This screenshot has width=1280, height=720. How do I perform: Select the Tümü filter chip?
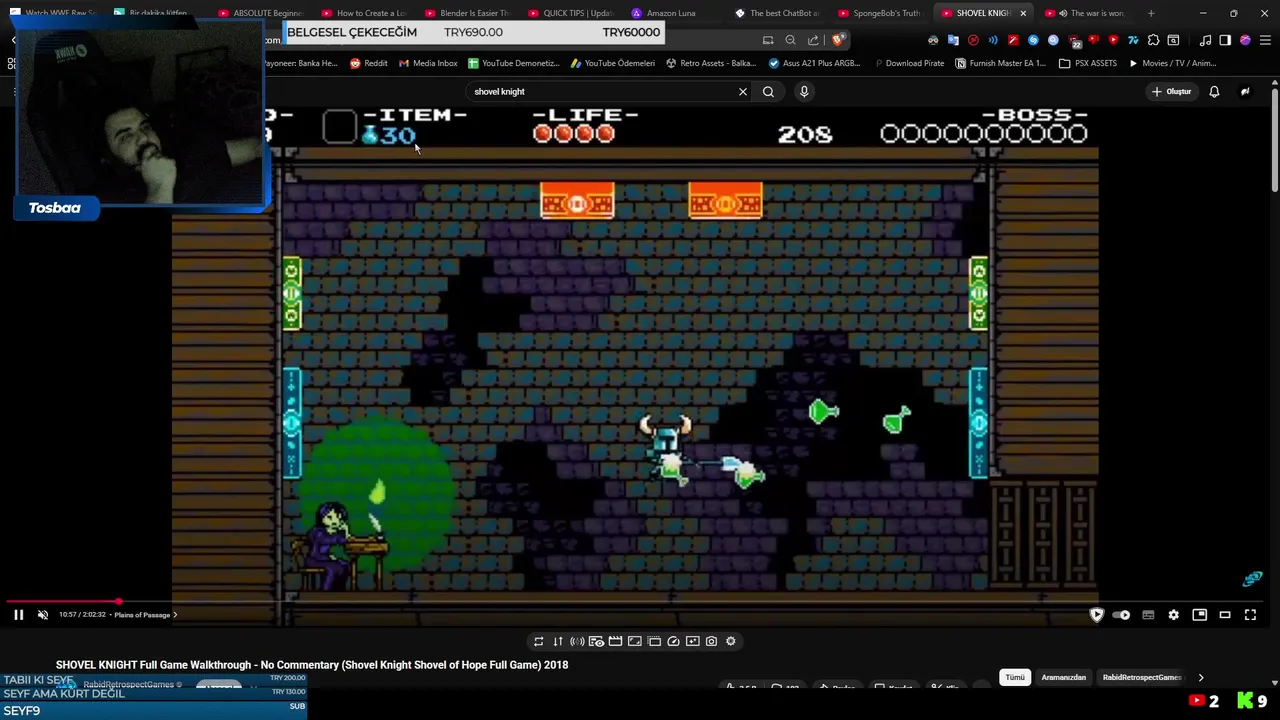pos(1015,677)
